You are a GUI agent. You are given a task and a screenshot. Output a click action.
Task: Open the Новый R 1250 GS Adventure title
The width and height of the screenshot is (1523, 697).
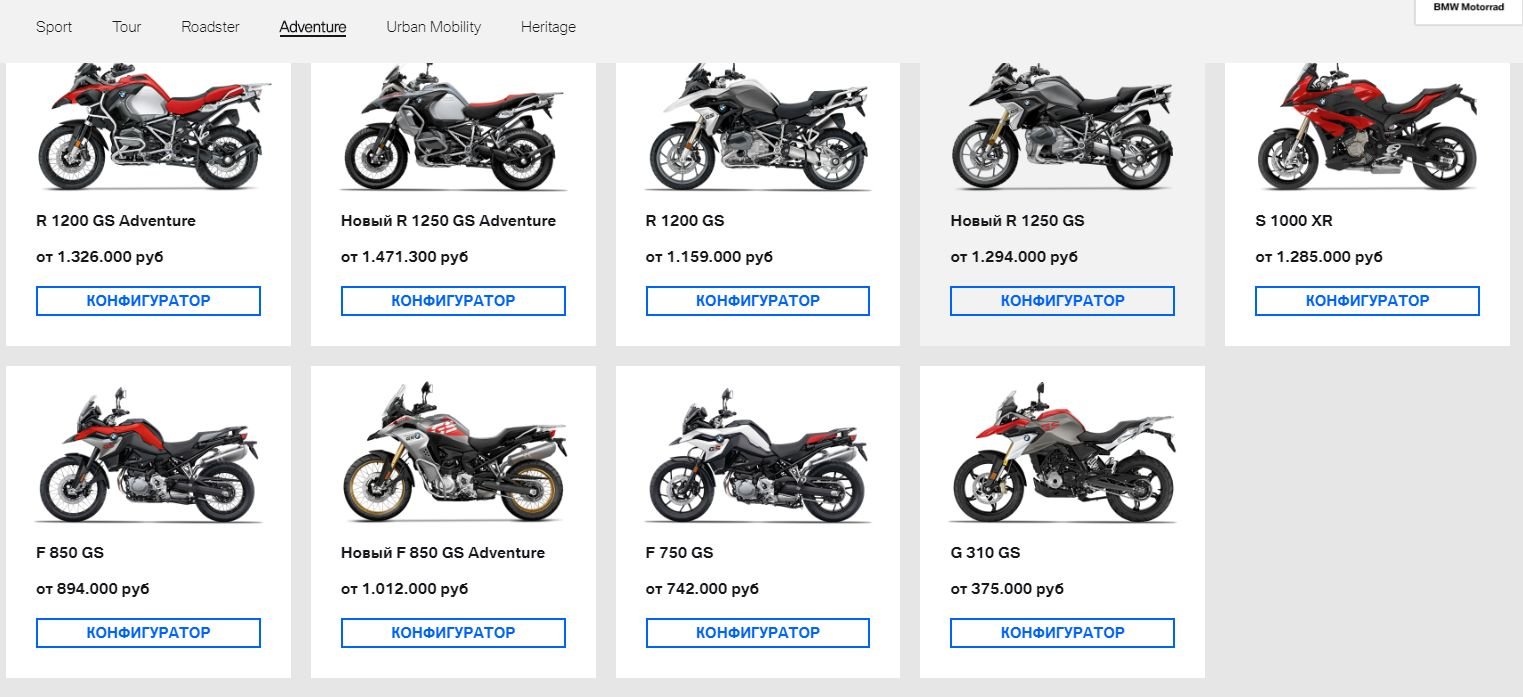448,221
